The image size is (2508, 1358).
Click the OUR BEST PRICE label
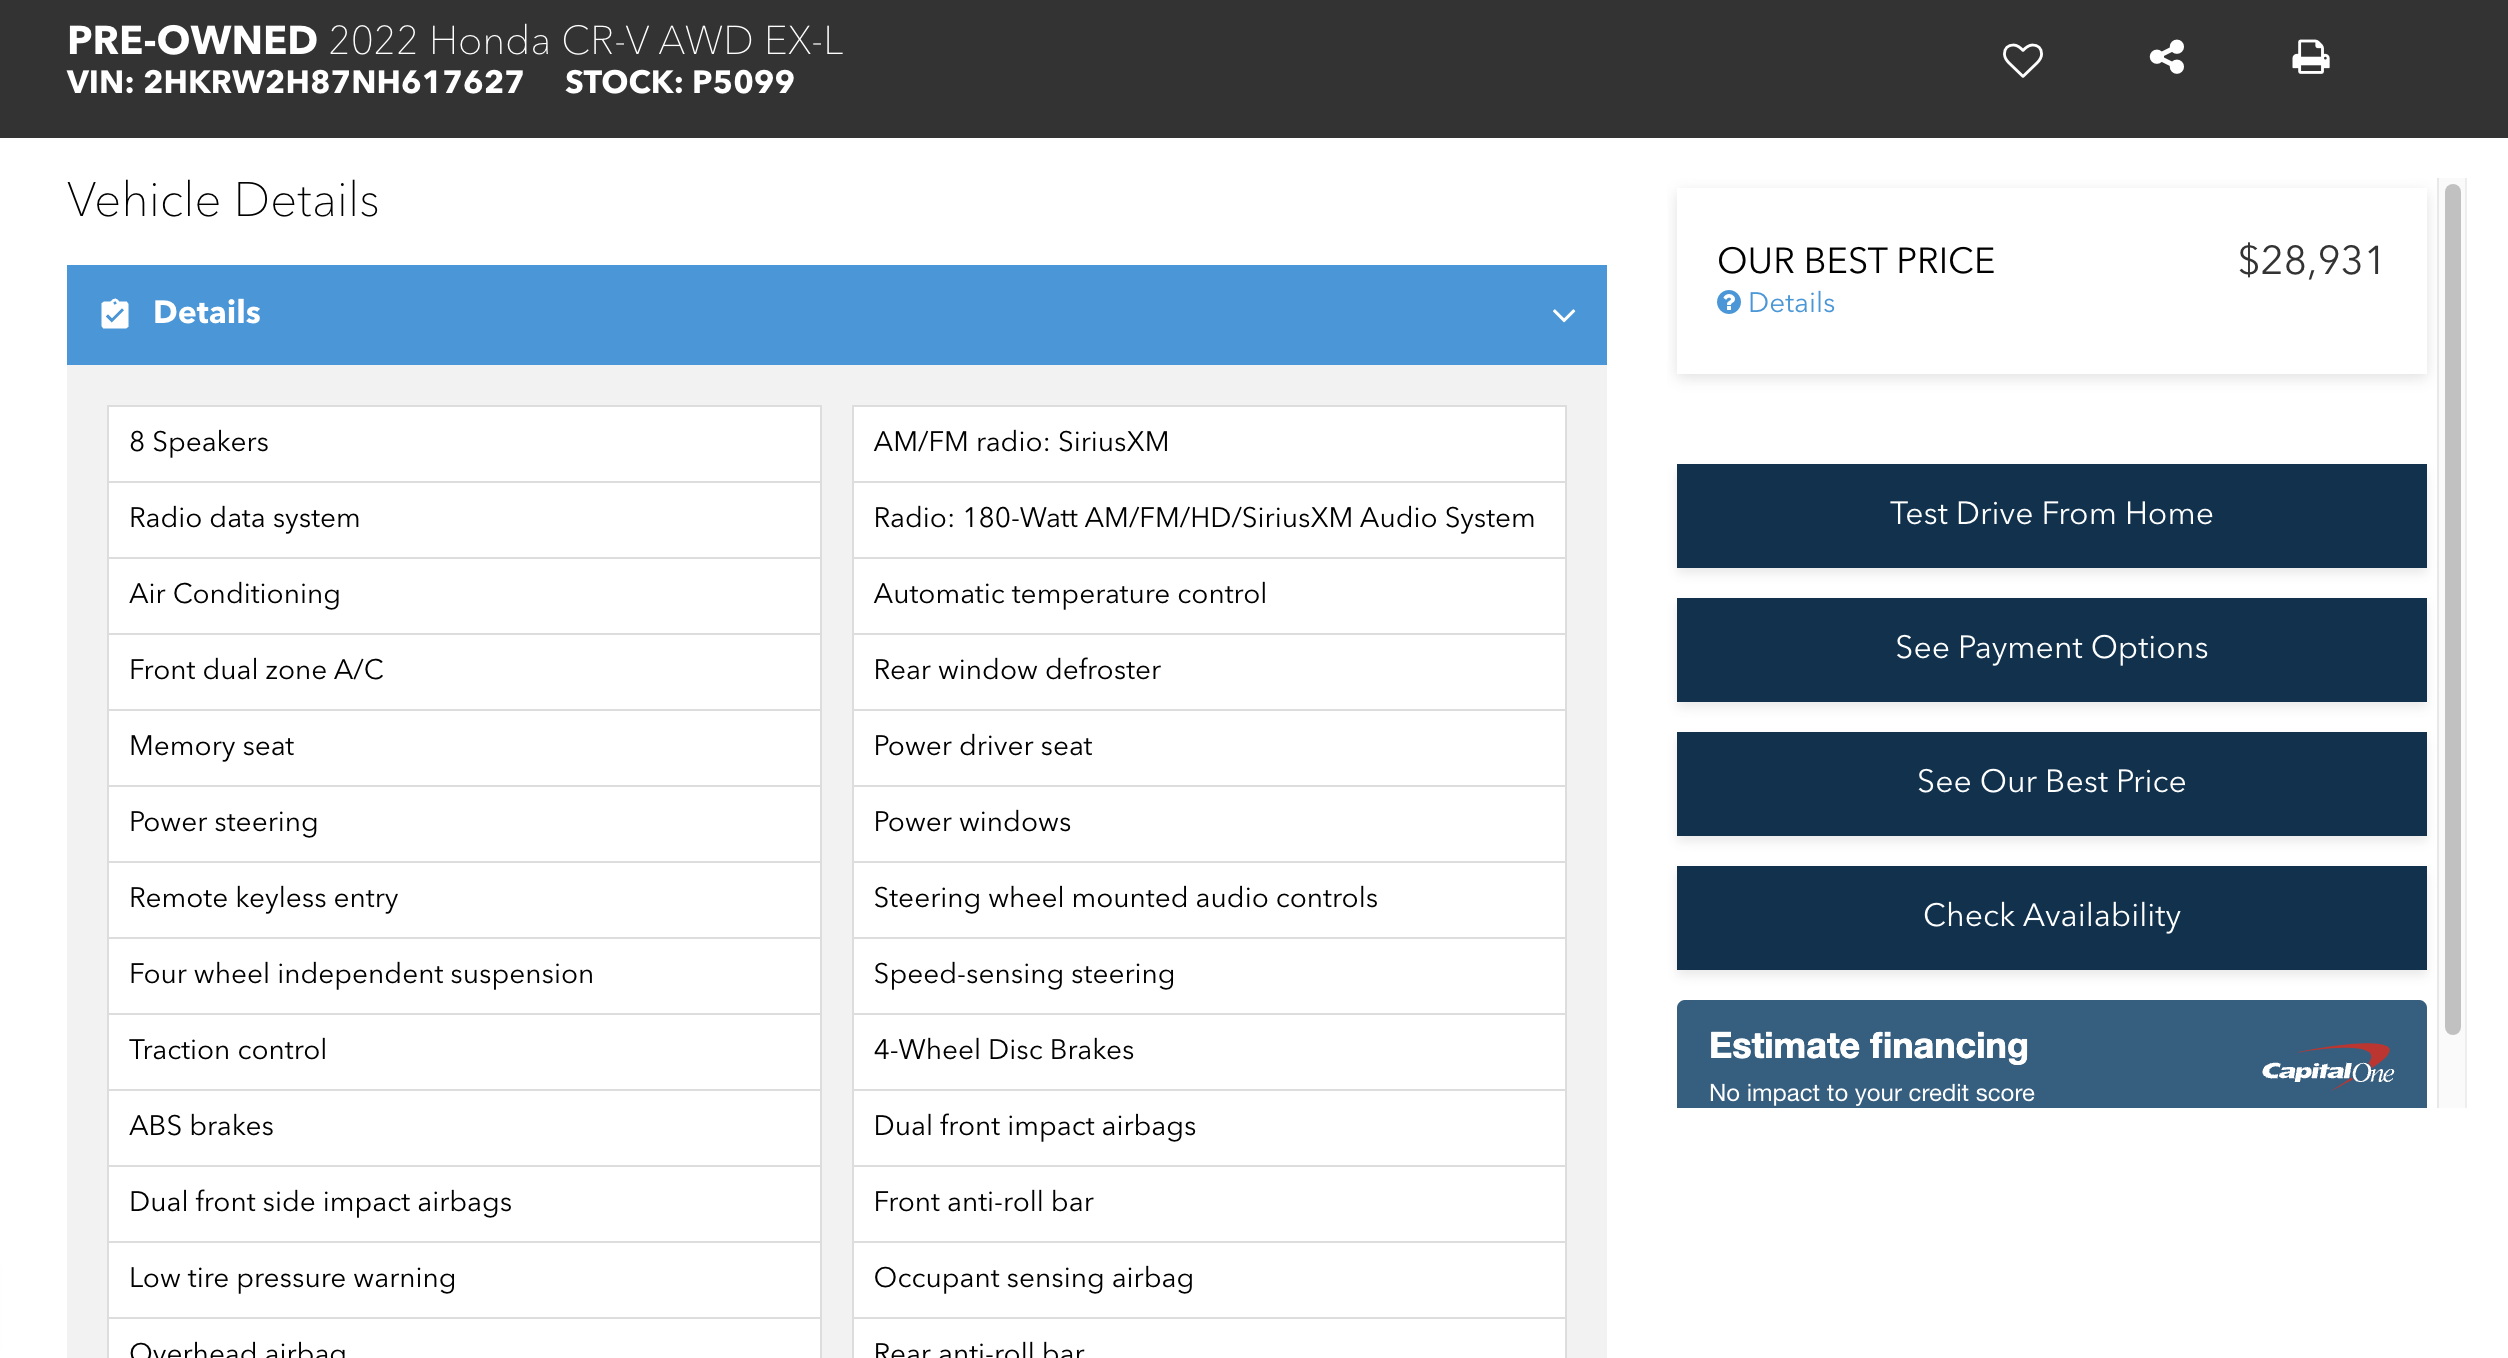(1855, 261)
